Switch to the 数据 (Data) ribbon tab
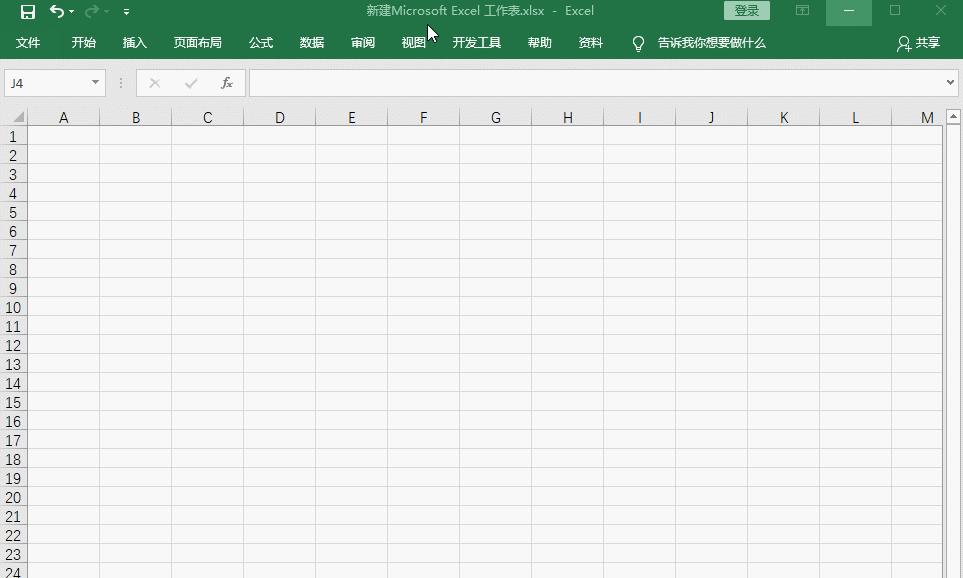 311,43
